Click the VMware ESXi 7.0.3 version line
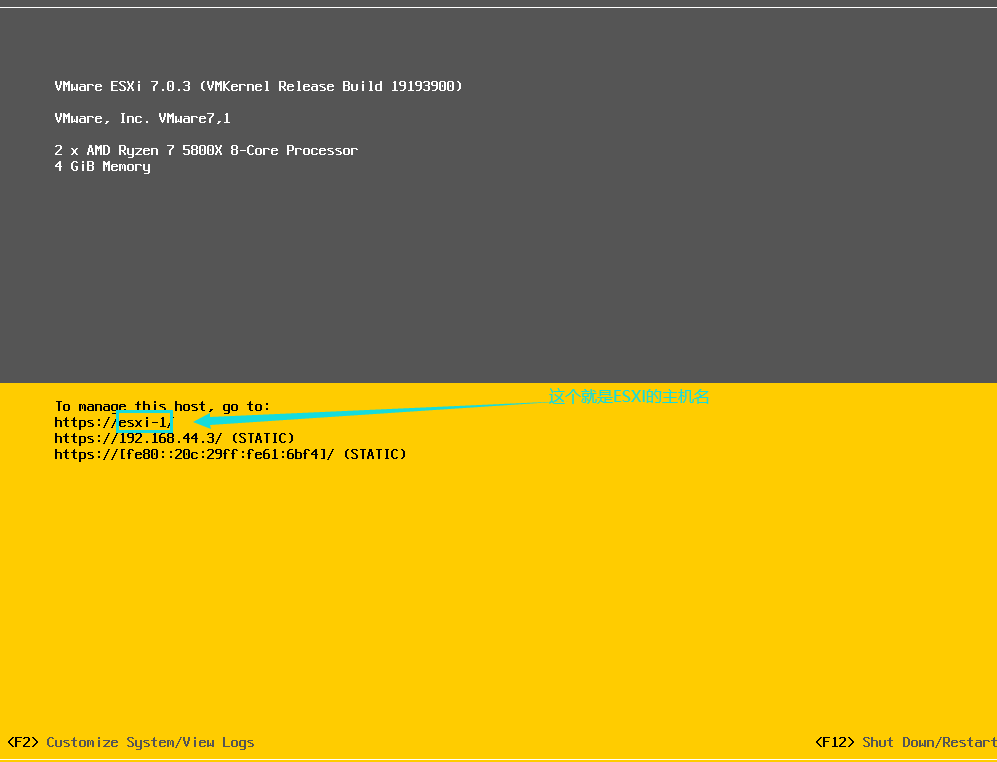 click(x=258, y=86)
